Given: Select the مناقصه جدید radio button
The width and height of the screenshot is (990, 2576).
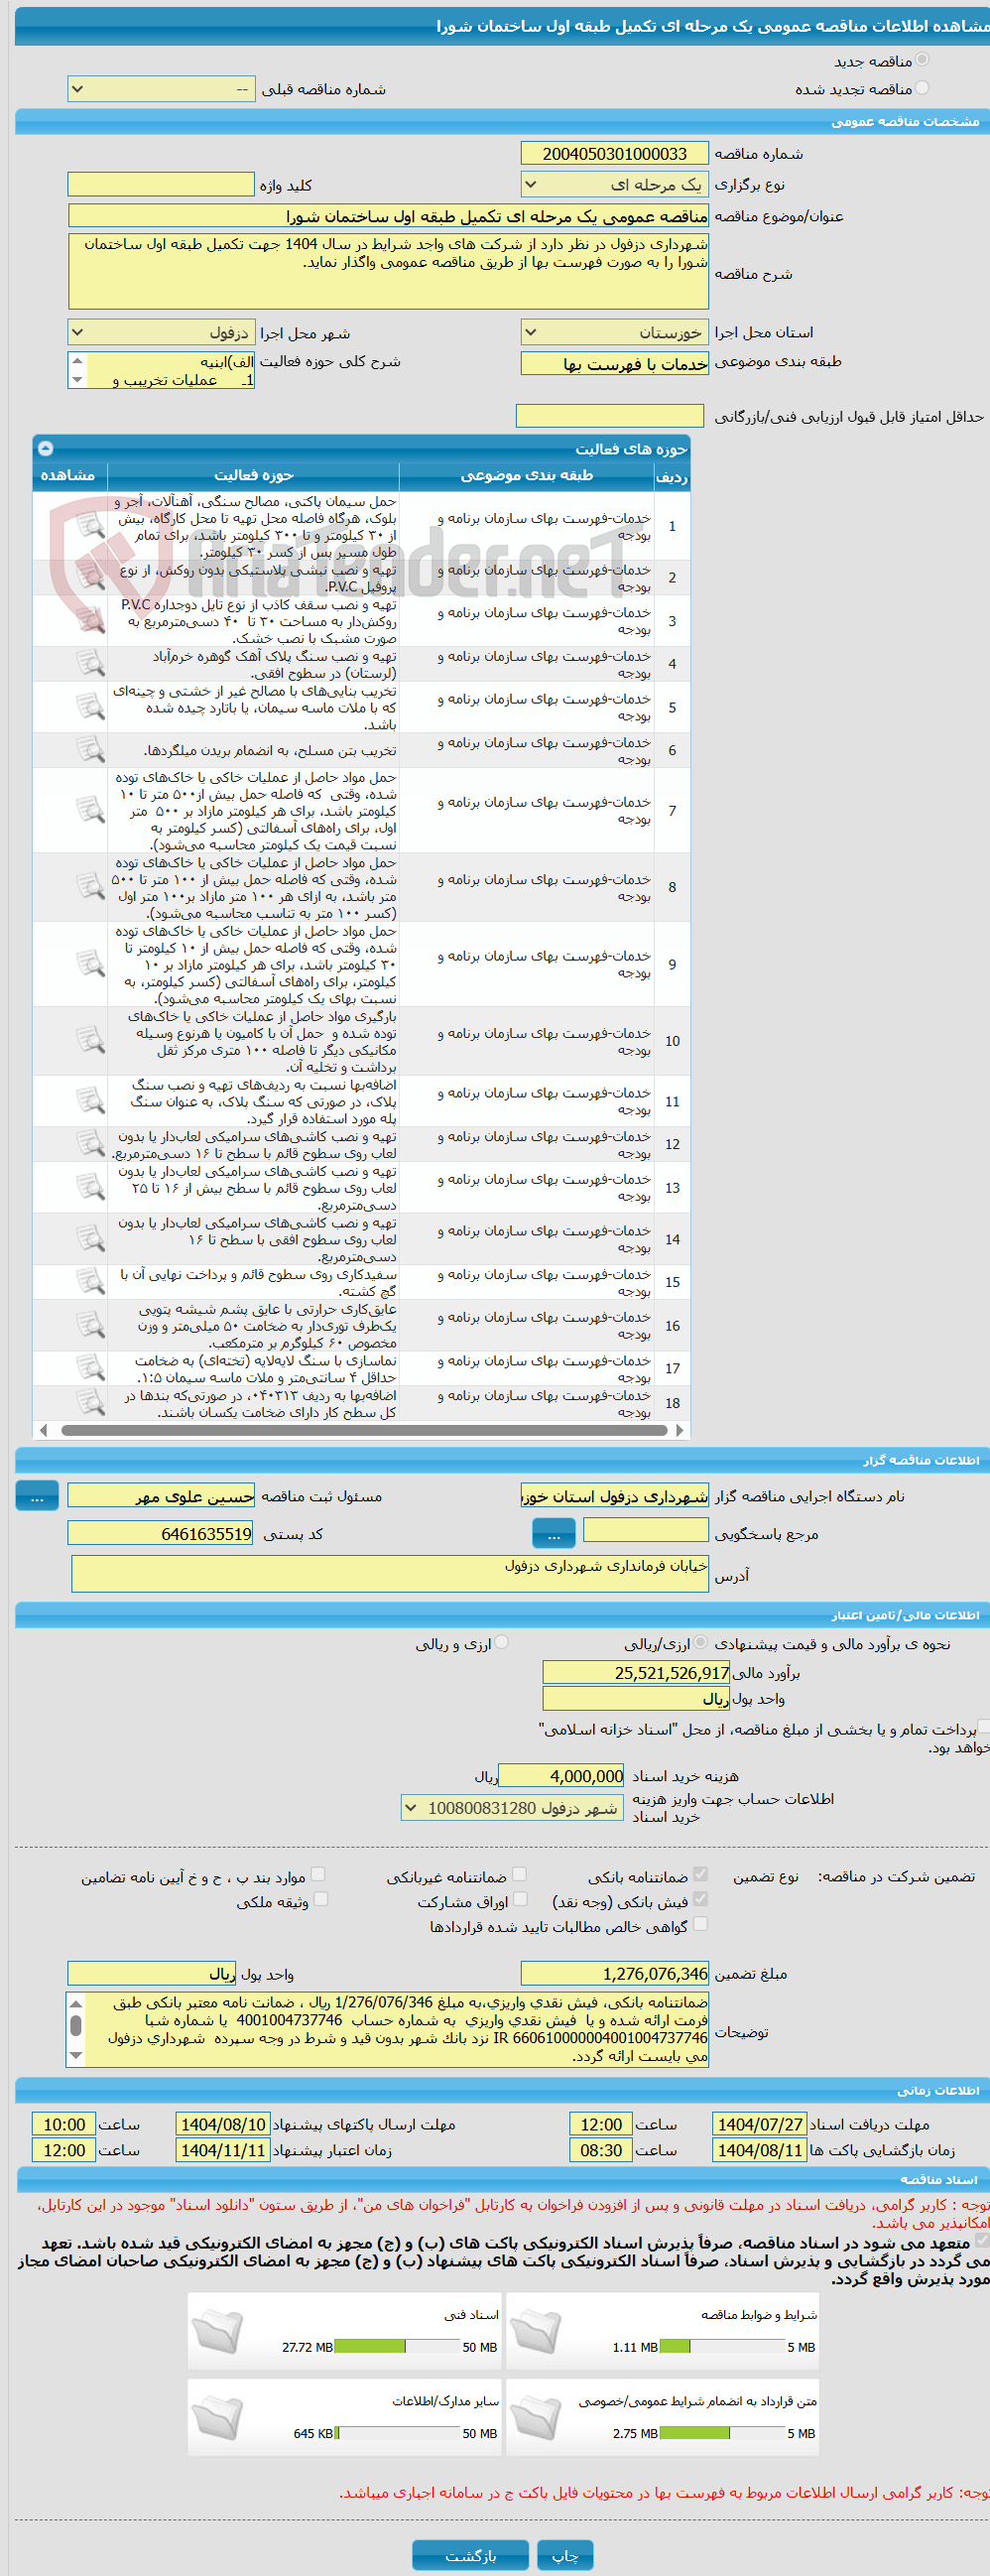Looking at the screenshot, I should [922, 60].
